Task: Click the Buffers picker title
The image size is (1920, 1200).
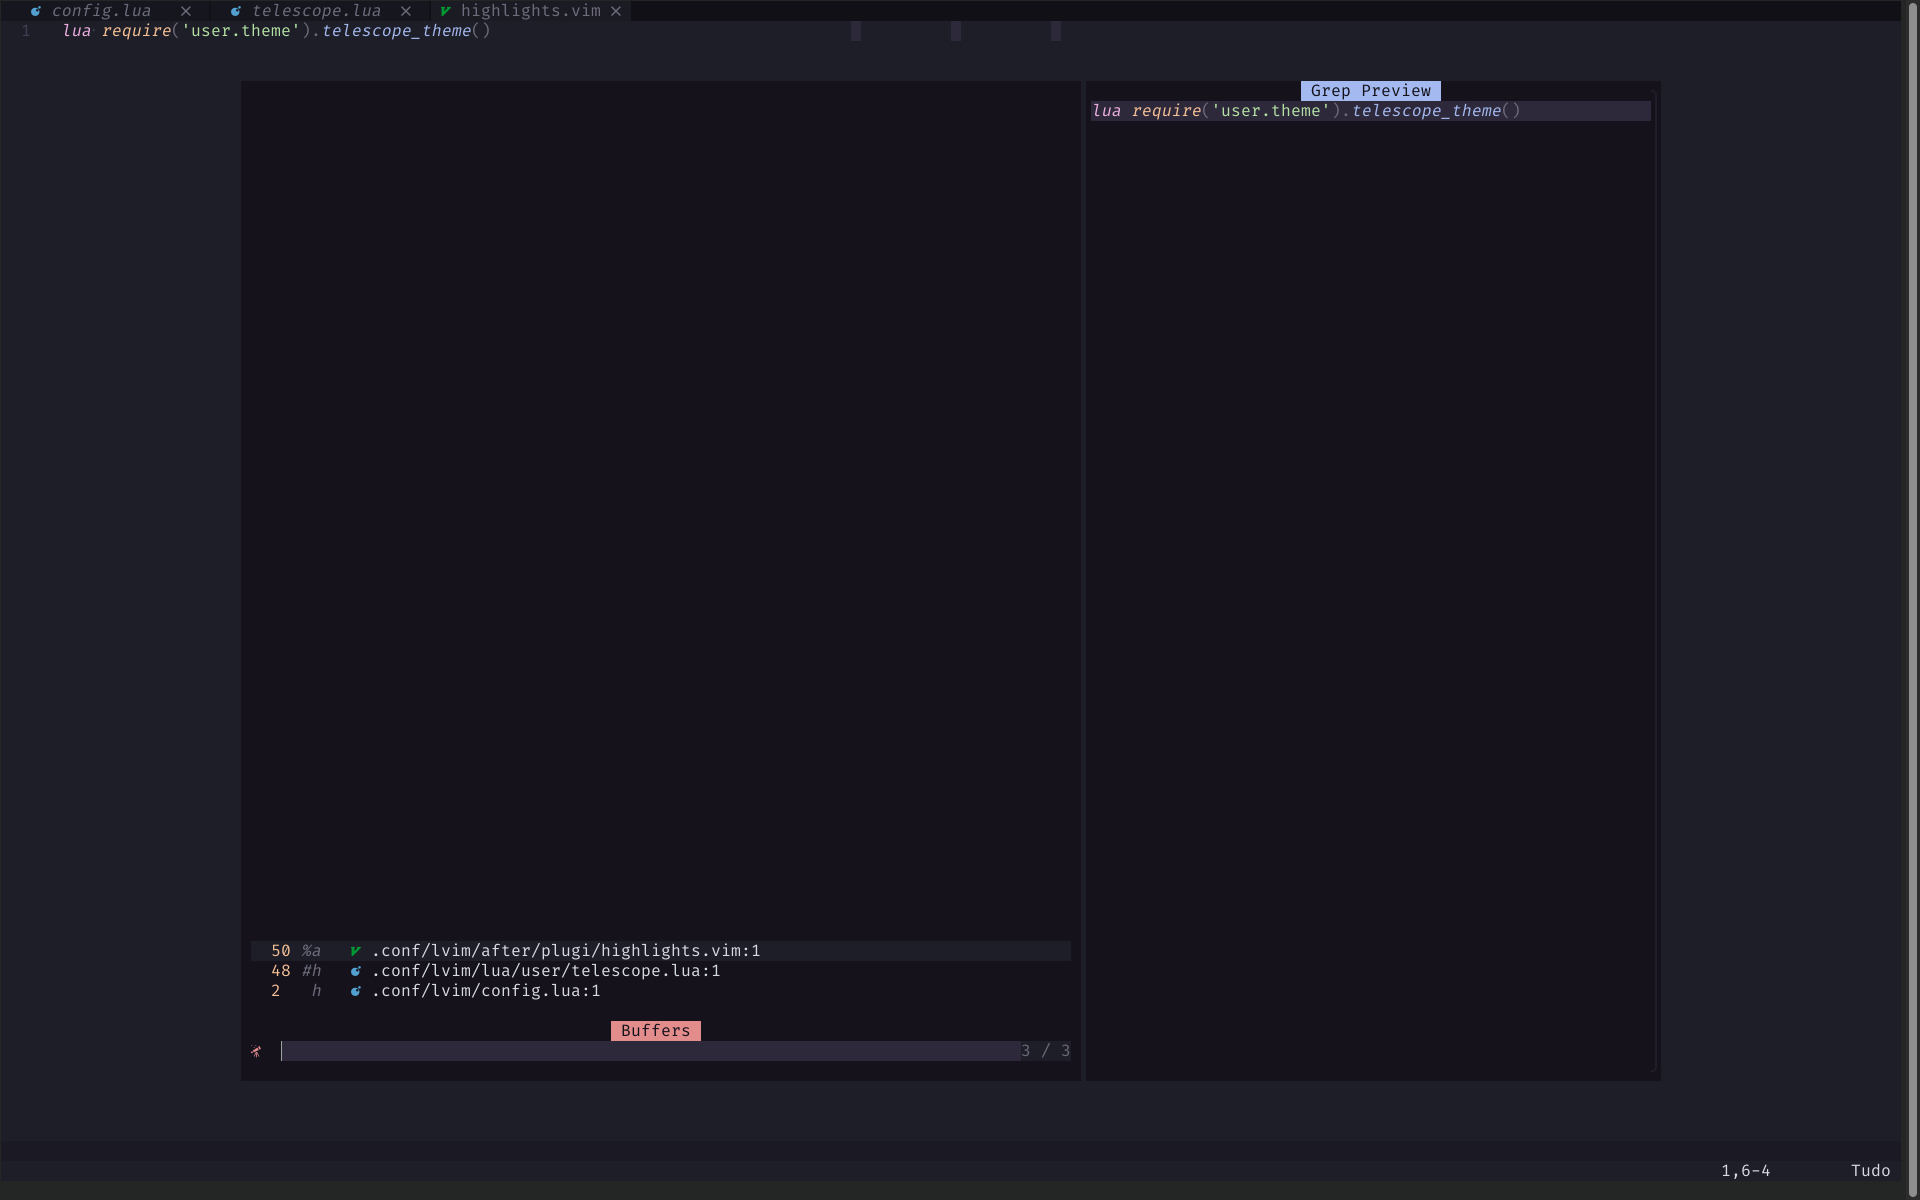Action: tap(655, 1030)
